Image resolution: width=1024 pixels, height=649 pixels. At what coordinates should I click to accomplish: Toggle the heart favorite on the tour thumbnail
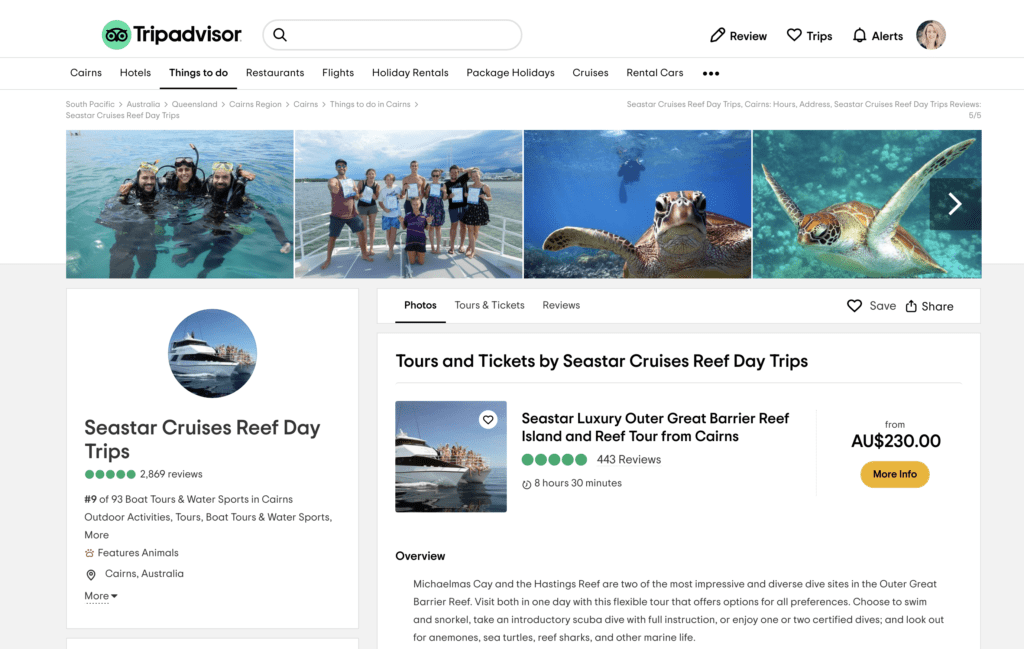pos(488,420)
